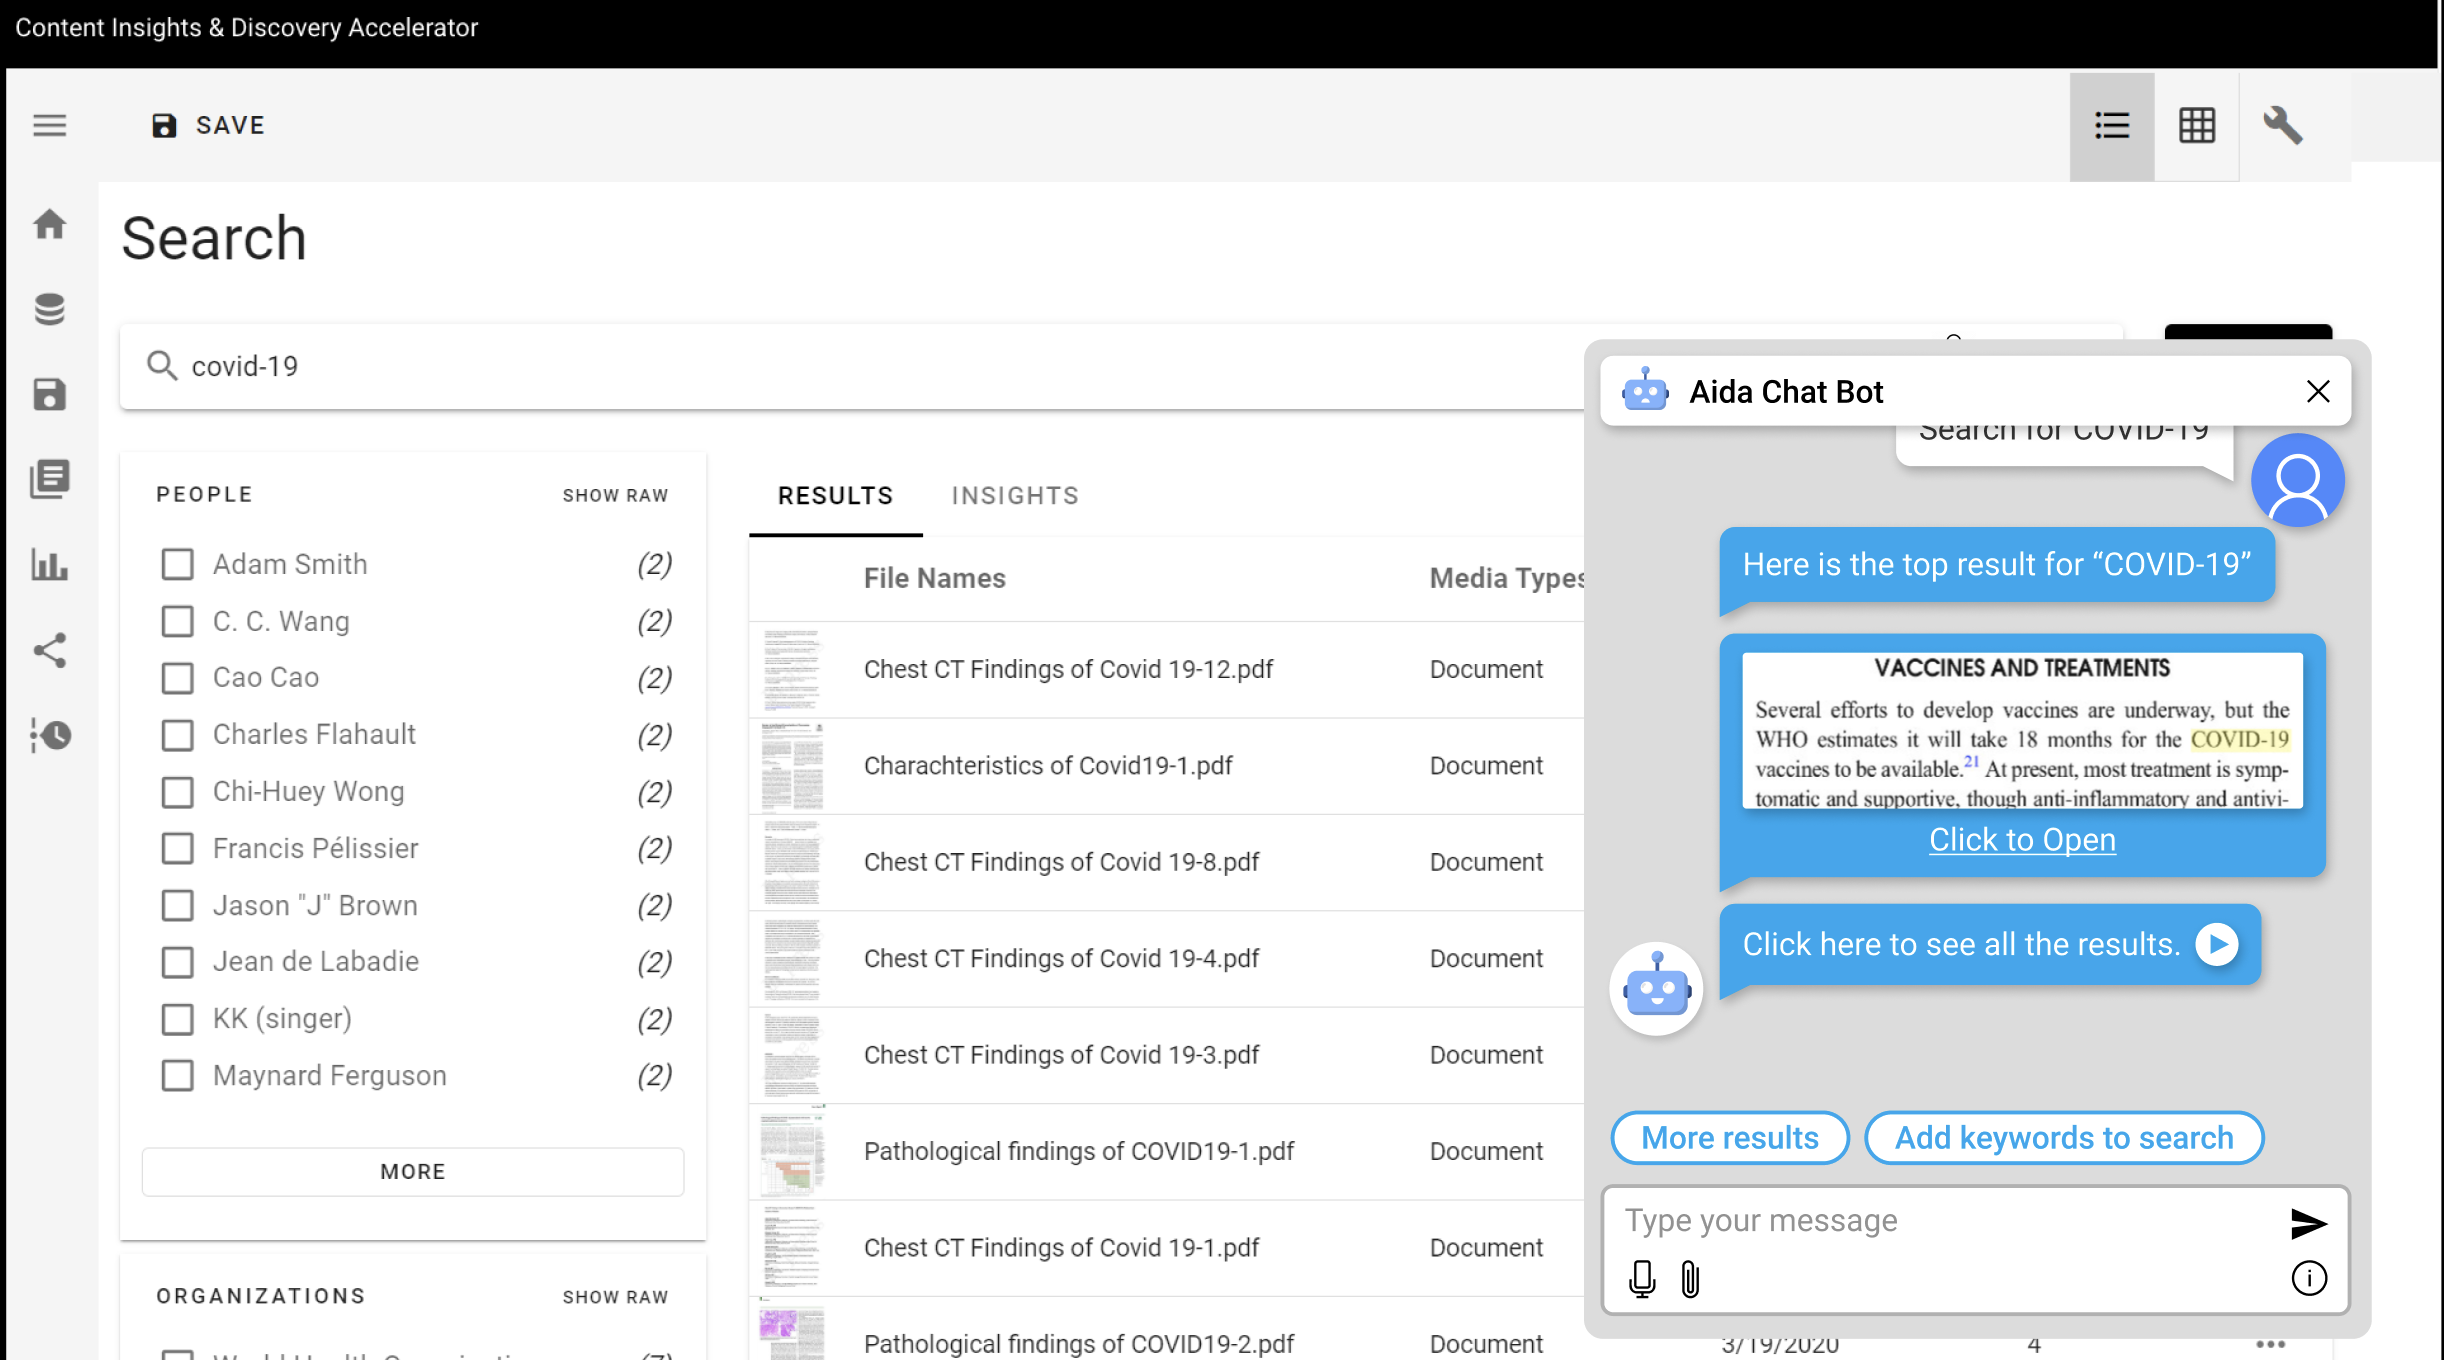This screenshot has height=1360, width=2444.
Task: Open the wrench settings tool
Action: [x=2282, y=126]
